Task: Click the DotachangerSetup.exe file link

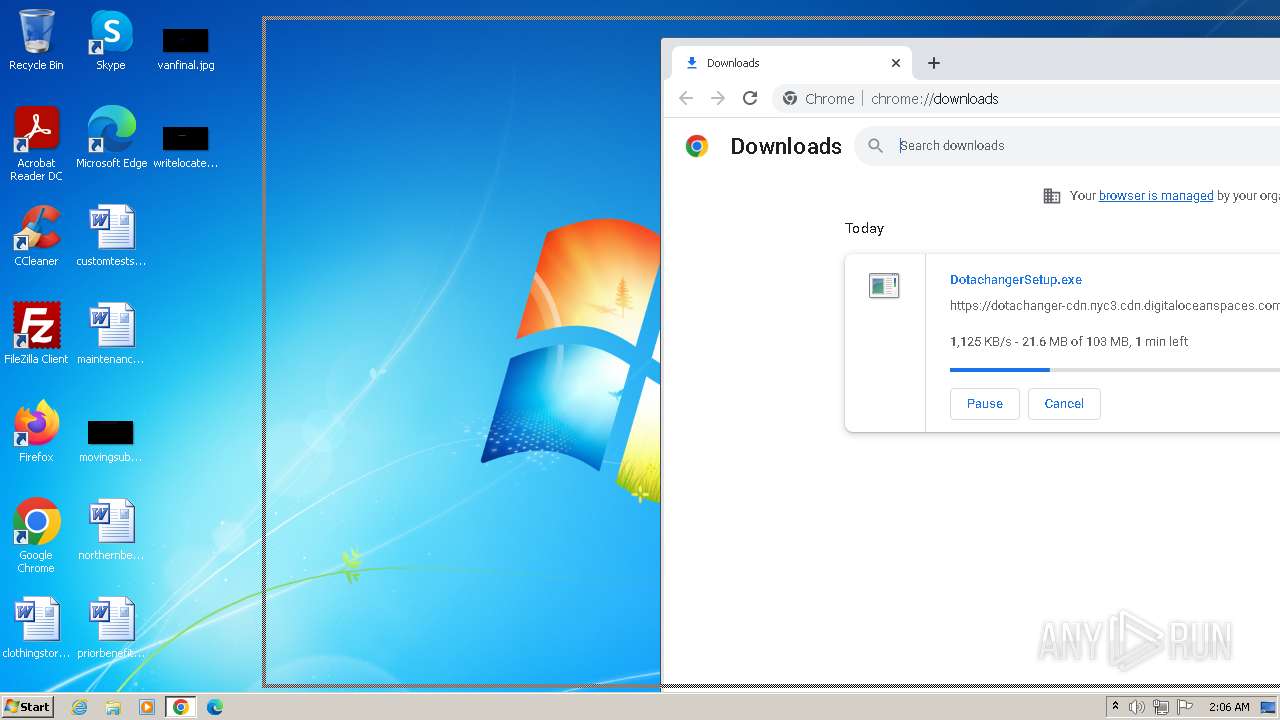Action: [x=1016, y=280]
